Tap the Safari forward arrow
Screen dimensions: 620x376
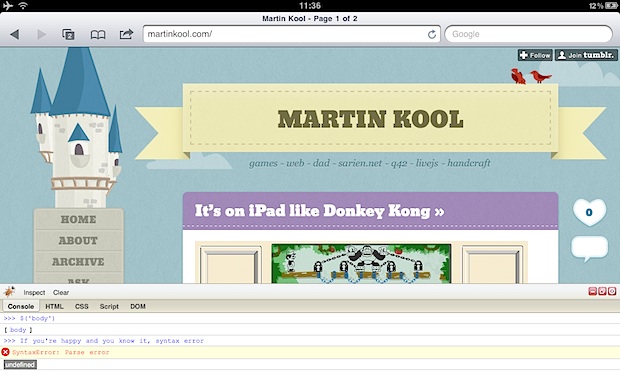[x=42, y=34]
